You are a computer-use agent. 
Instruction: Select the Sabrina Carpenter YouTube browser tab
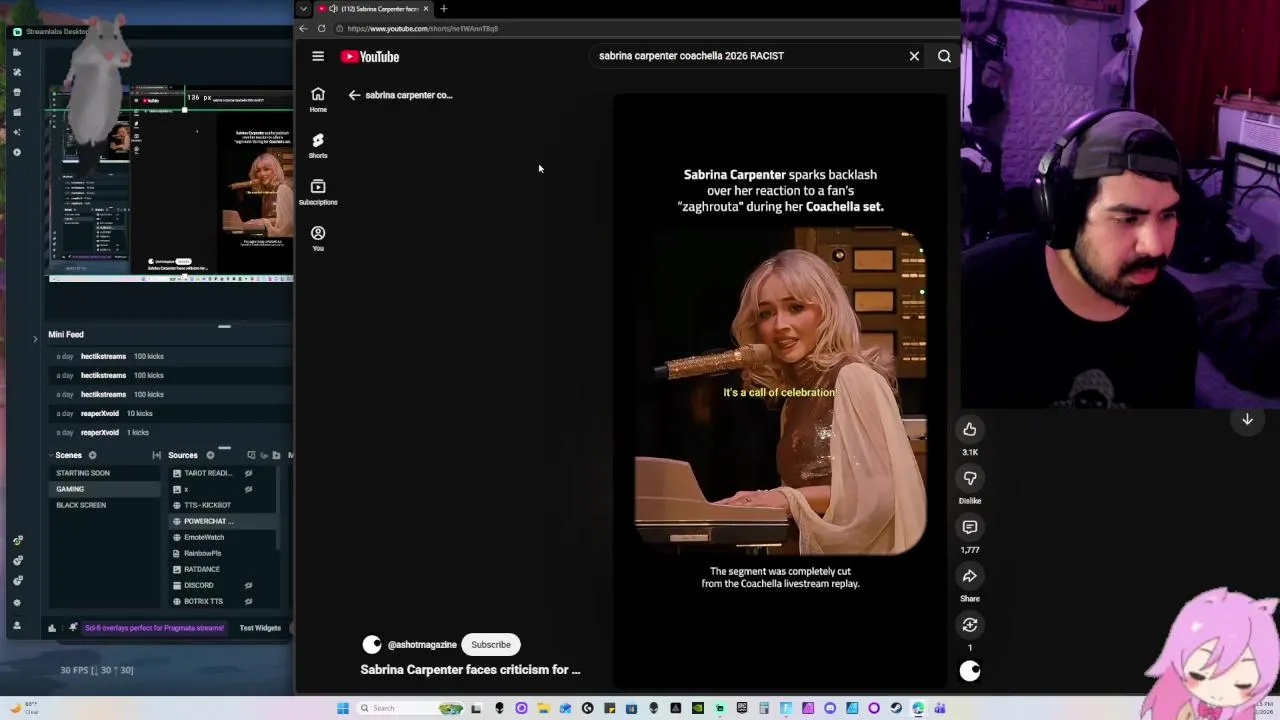pyautogui.click(x=374, y=9)
